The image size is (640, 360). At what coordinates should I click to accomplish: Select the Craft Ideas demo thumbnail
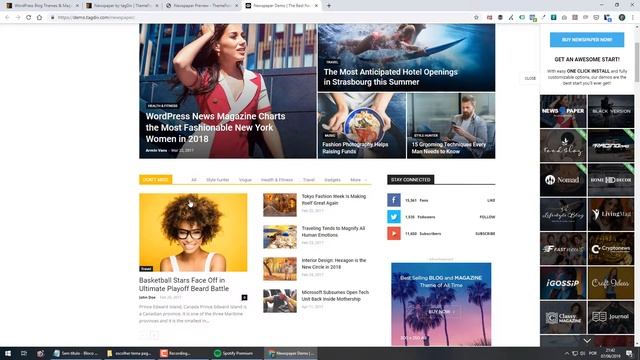point(611,283)
